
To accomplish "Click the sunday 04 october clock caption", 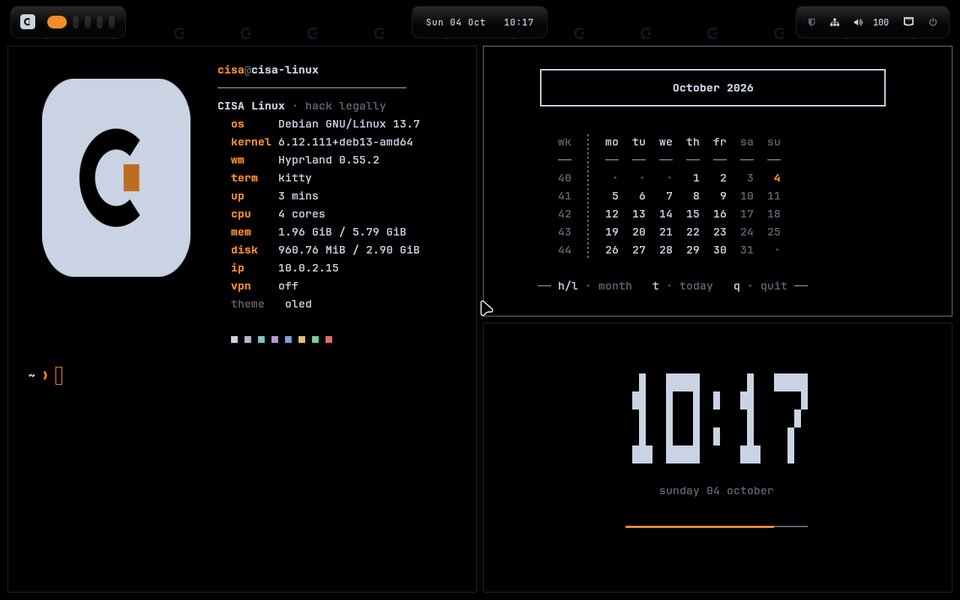I will pyautogui.click(x=716, y=490).
